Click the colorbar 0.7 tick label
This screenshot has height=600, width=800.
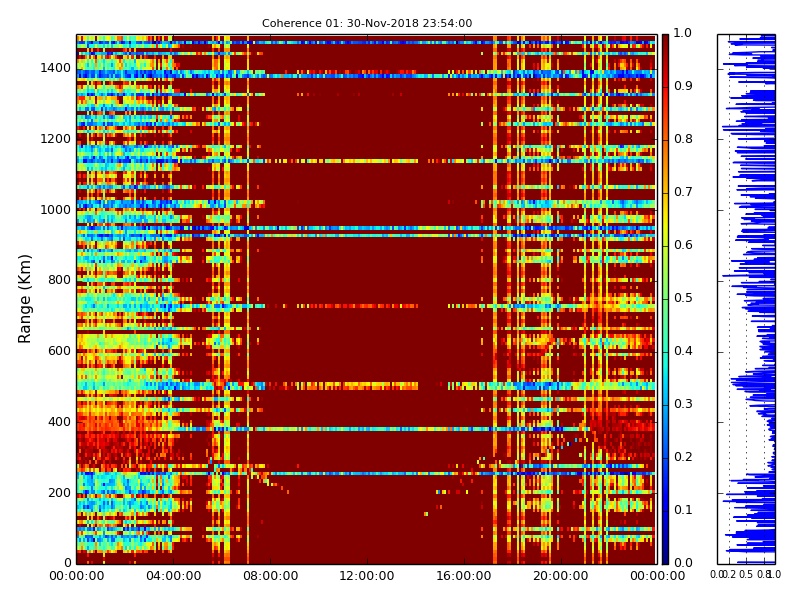[683, 192]
